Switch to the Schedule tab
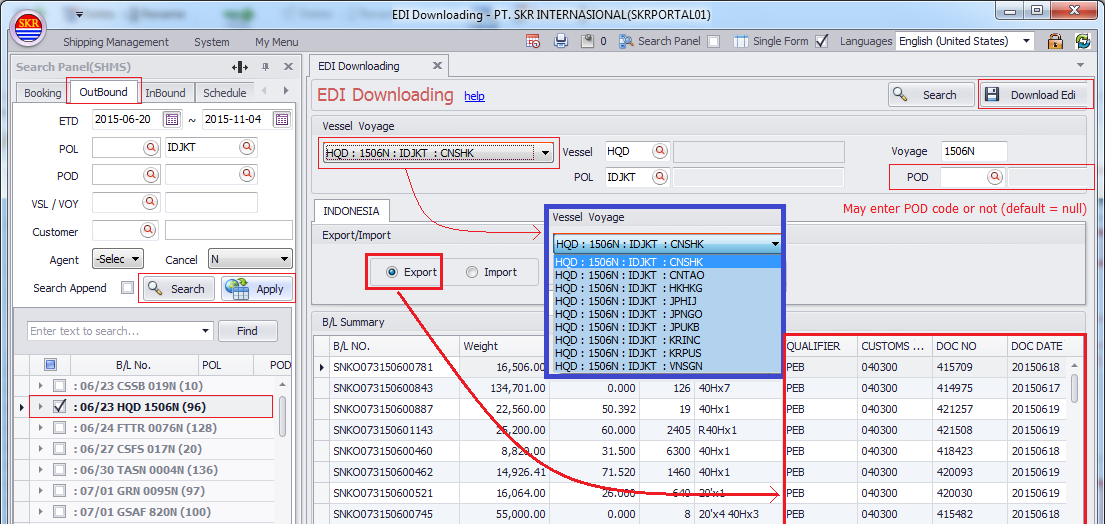 225,92
